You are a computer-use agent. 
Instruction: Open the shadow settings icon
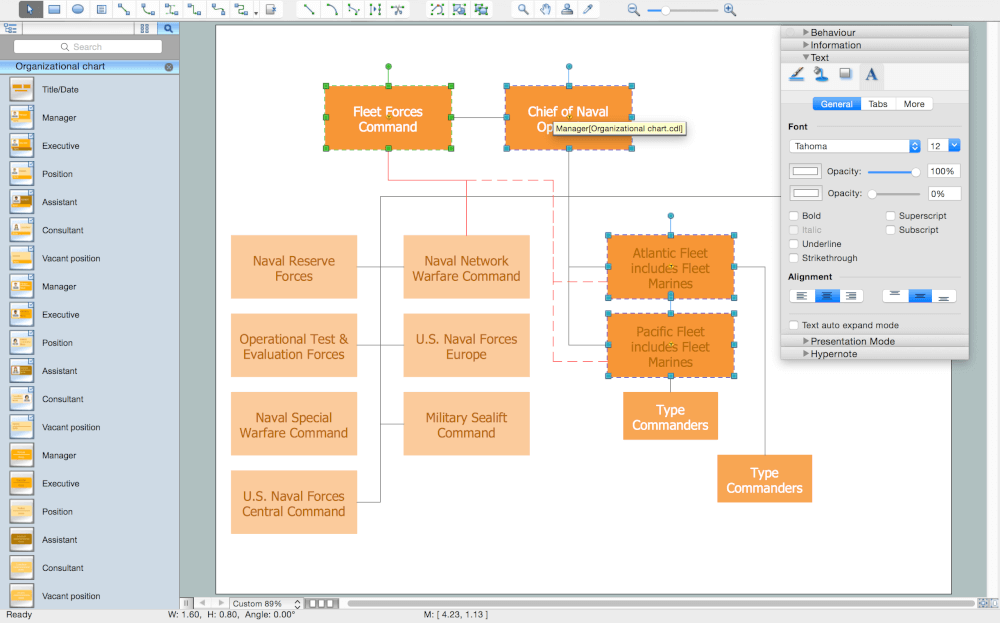click(846, 75)
